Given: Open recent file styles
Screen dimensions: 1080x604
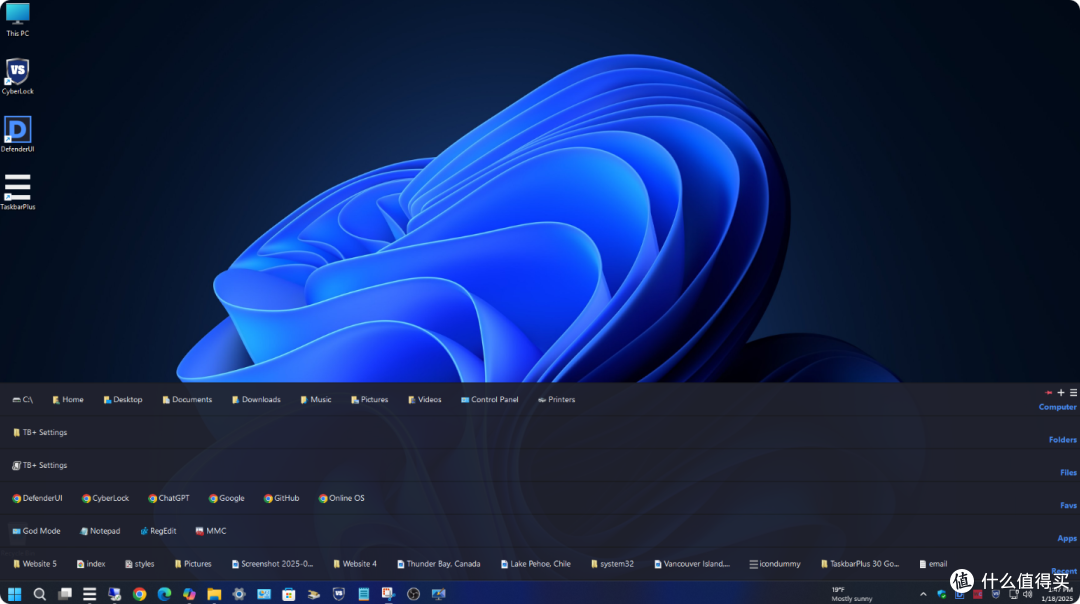Looking at the screenshot, I should (139, 564).
